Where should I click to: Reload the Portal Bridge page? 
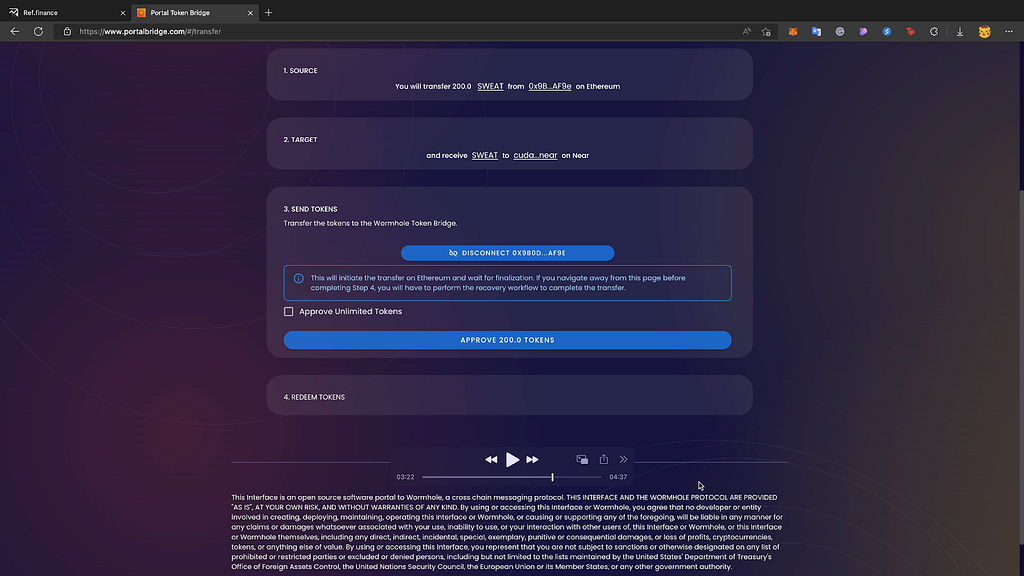click(39, 31)
